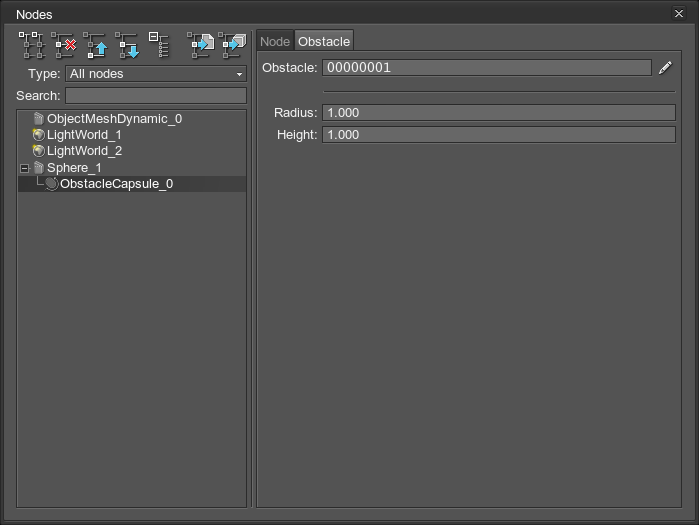Select LightWorld_2 in the node list
Viewport: 699px width, 525px height.
click(x=84, y=151)
